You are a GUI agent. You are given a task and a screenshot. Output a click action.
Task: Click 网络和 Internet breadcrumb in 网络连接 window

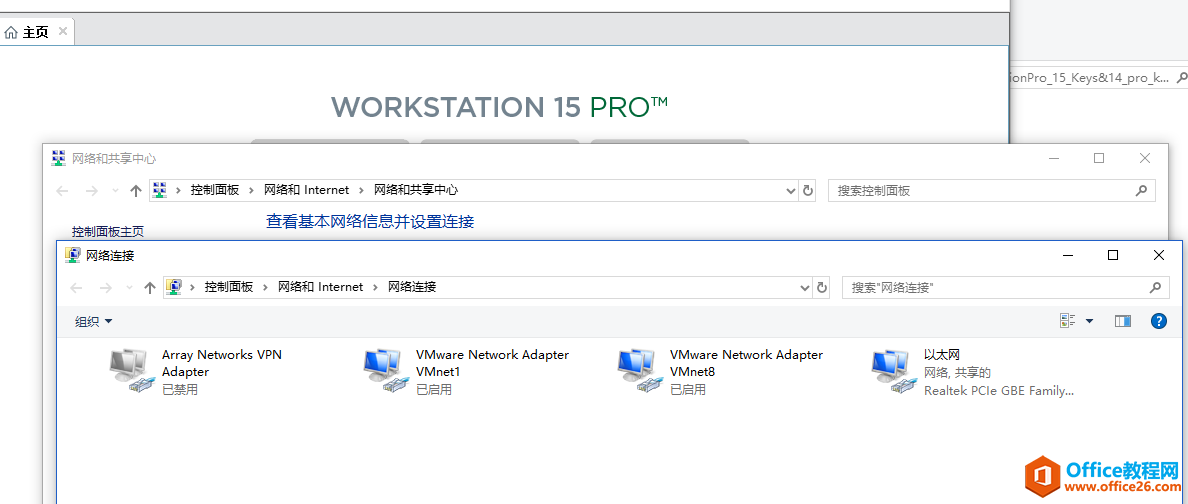click(x=320, y=287)
